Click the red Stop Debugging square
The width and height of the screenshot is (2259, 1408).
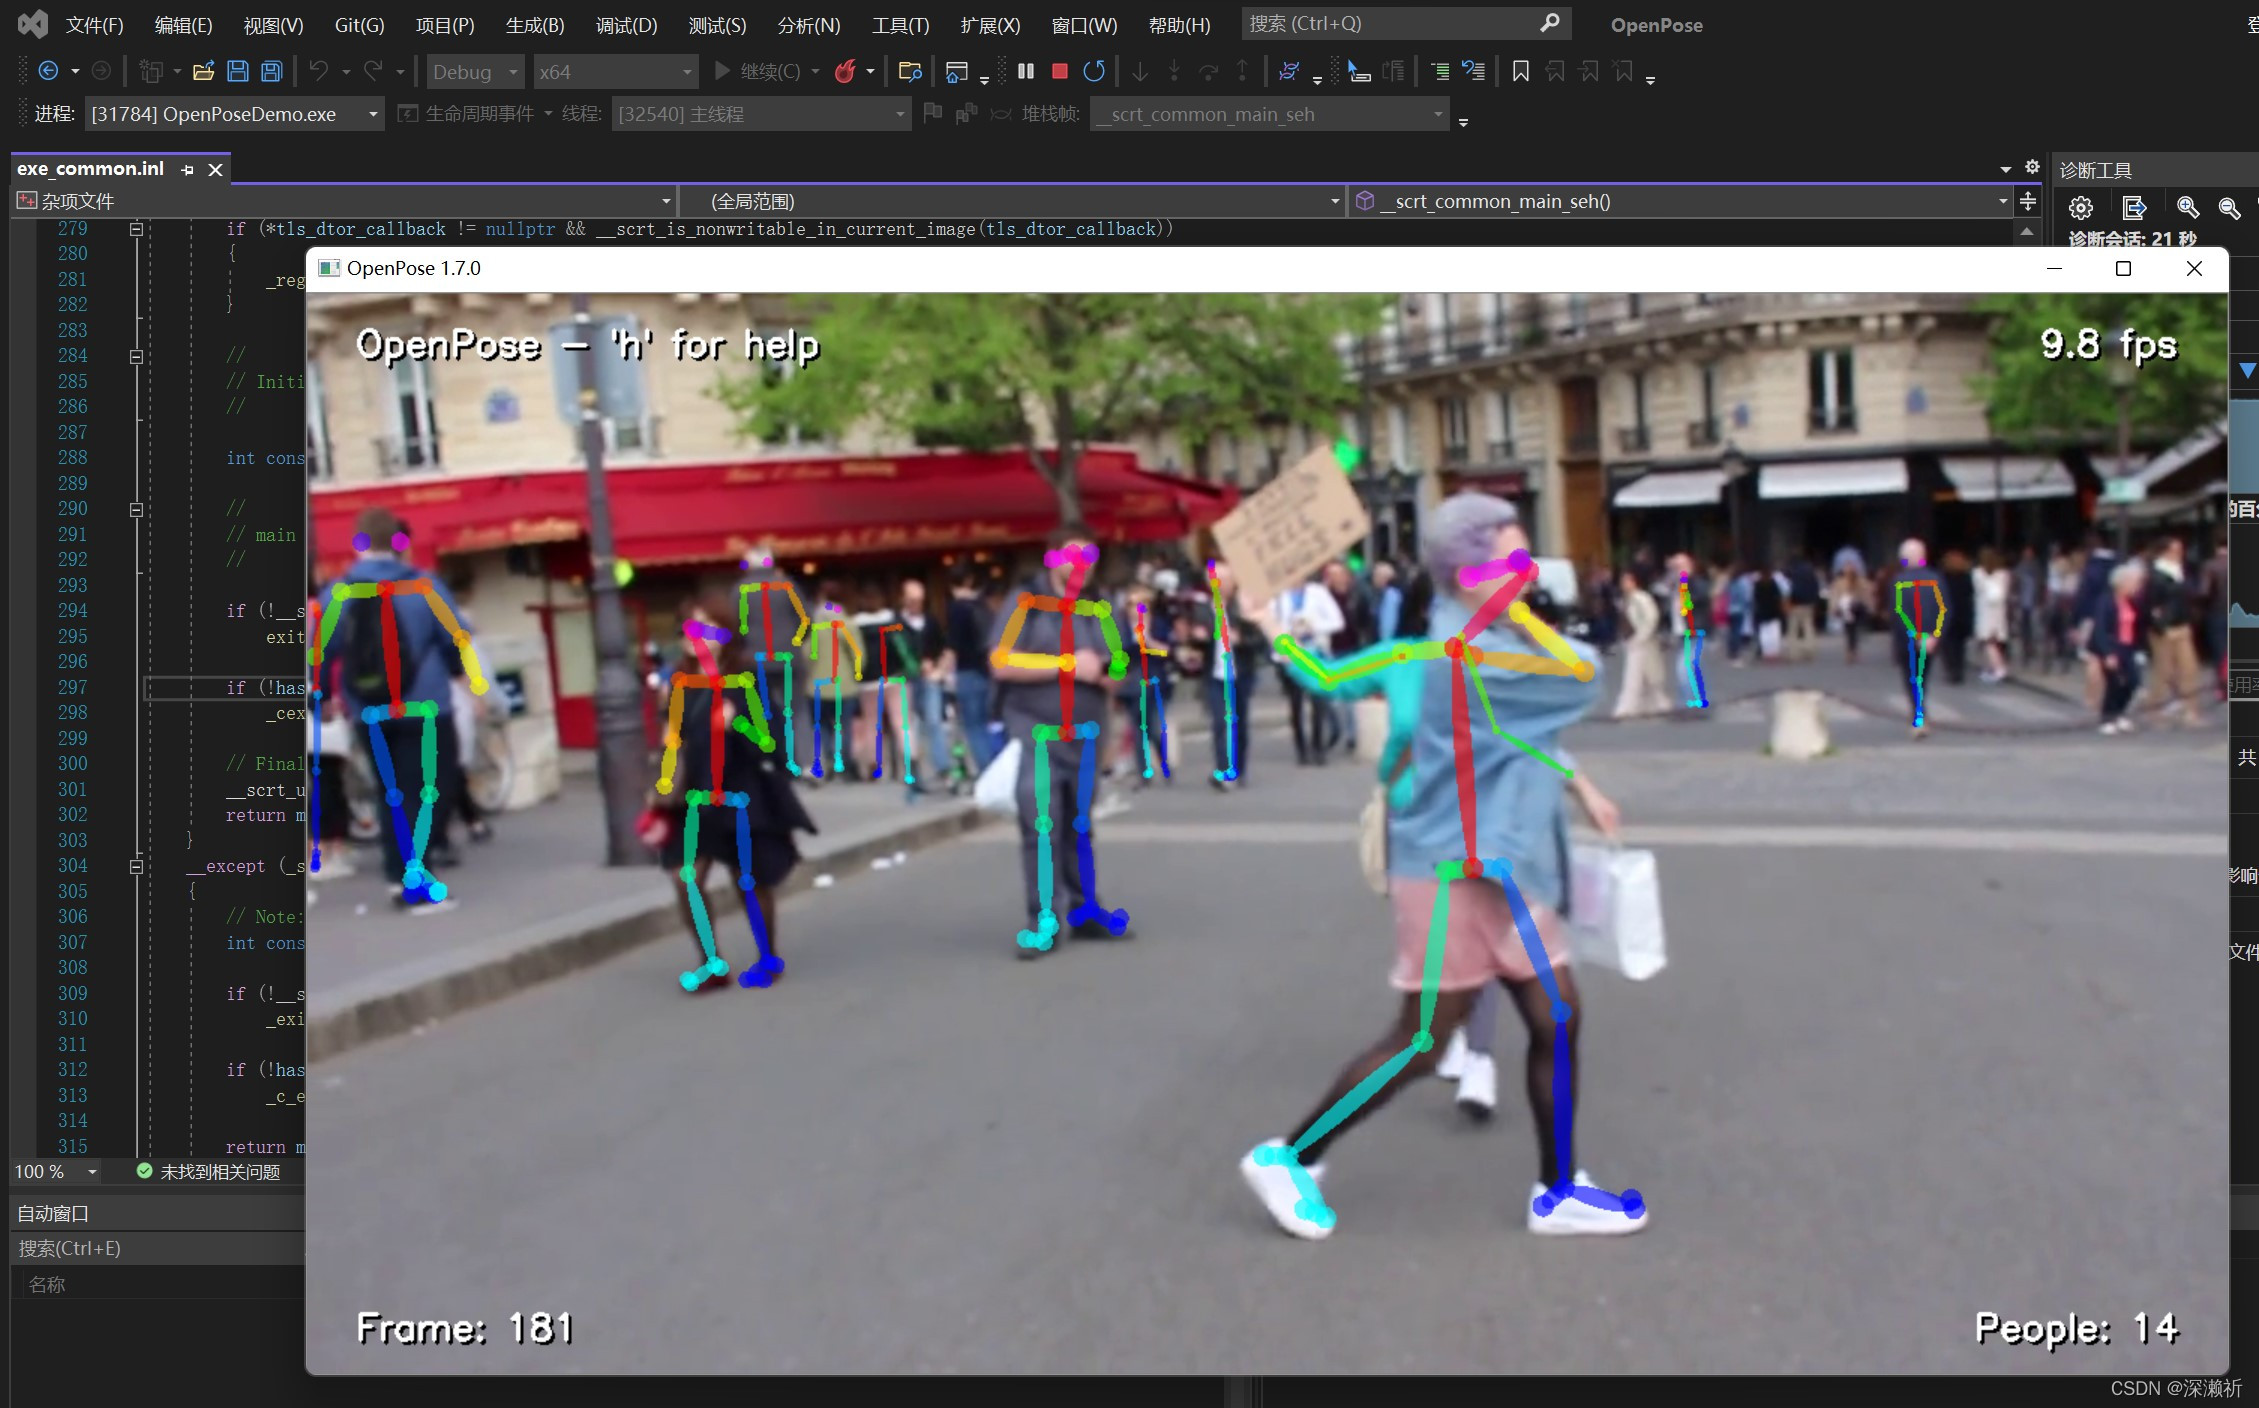pyautogui.click(x=1060, y=71)
